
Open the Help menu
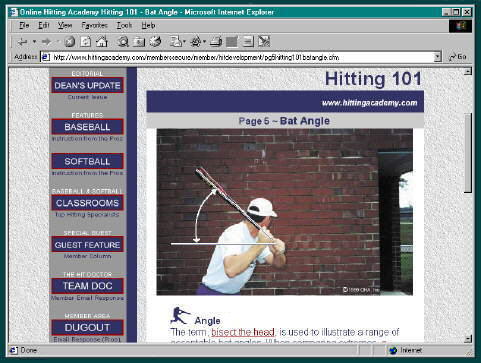click(x=148, y=26)
